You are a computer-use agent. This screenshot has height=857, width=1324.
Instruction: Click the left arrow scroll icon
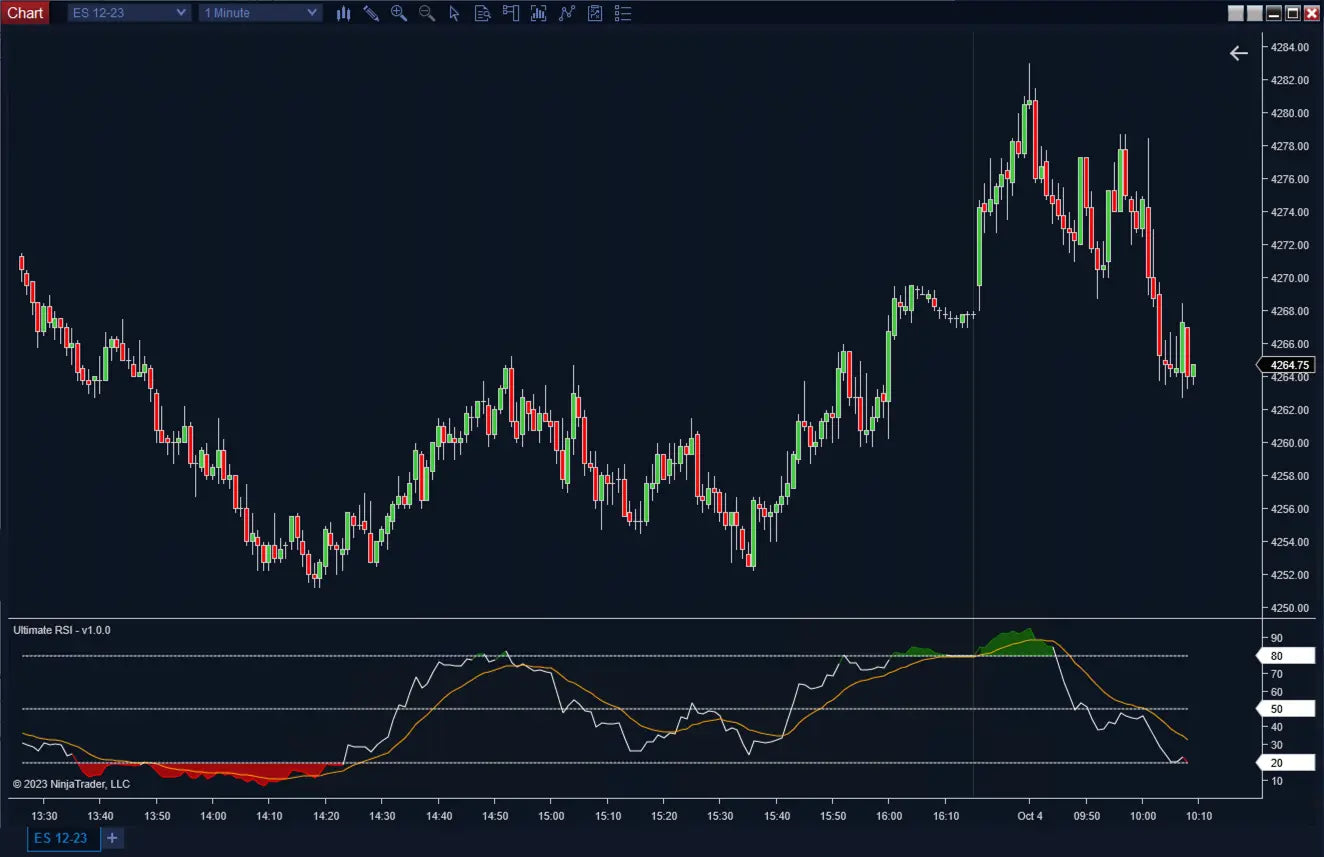pyautogui.click(x=1238, y=54)
